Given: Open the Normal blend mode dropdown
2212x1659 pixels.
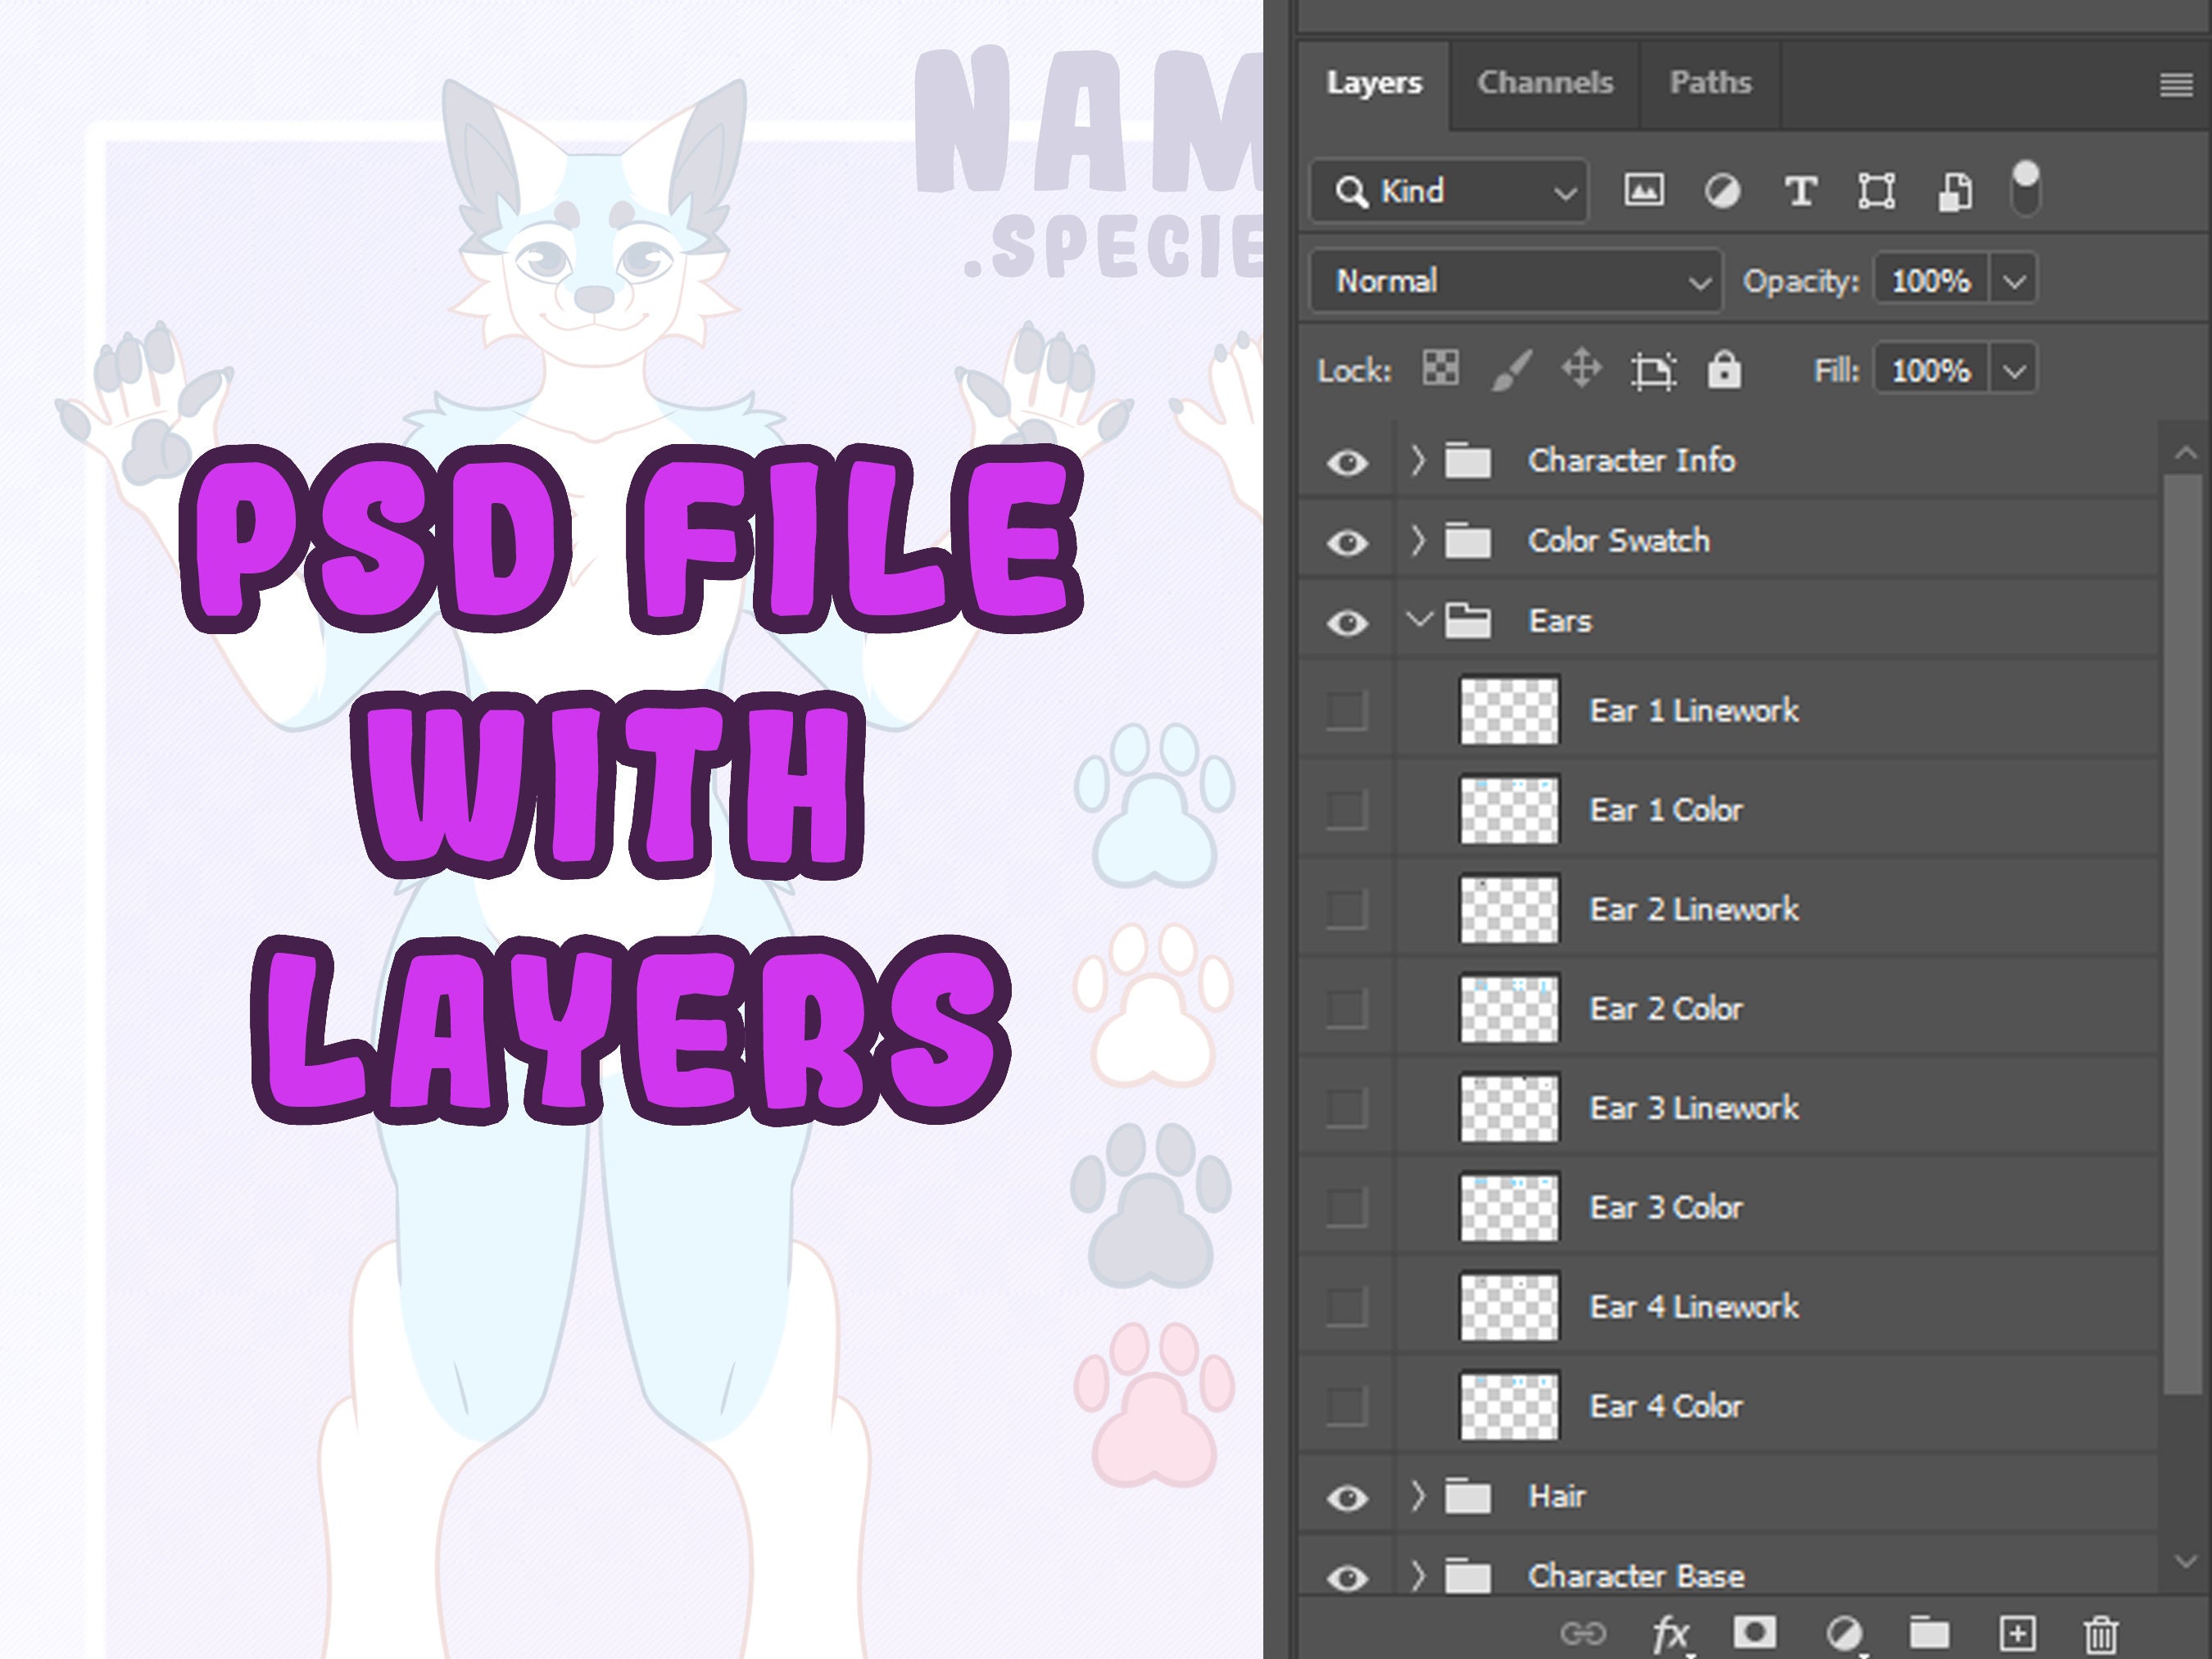Looking at the screenshot, I should tap(1516, 281).
